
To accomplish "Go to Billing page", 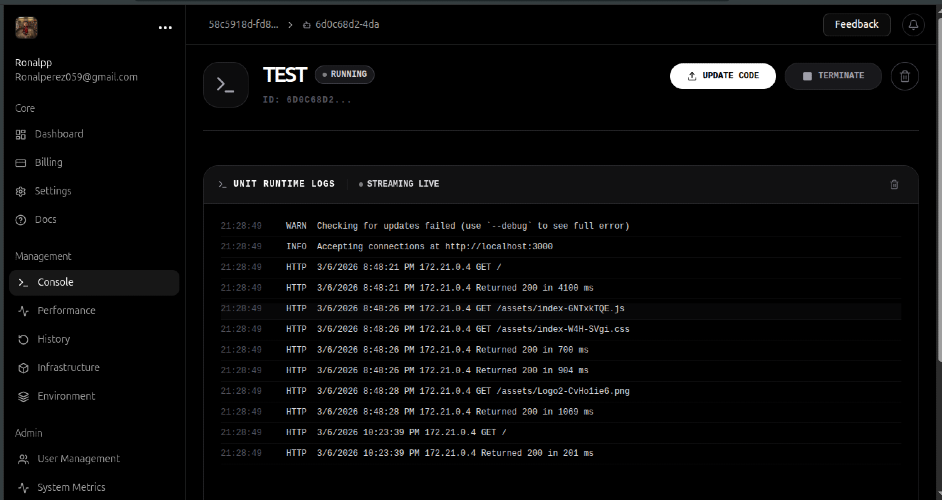I will pyautogui.click(x=48, y=162).
